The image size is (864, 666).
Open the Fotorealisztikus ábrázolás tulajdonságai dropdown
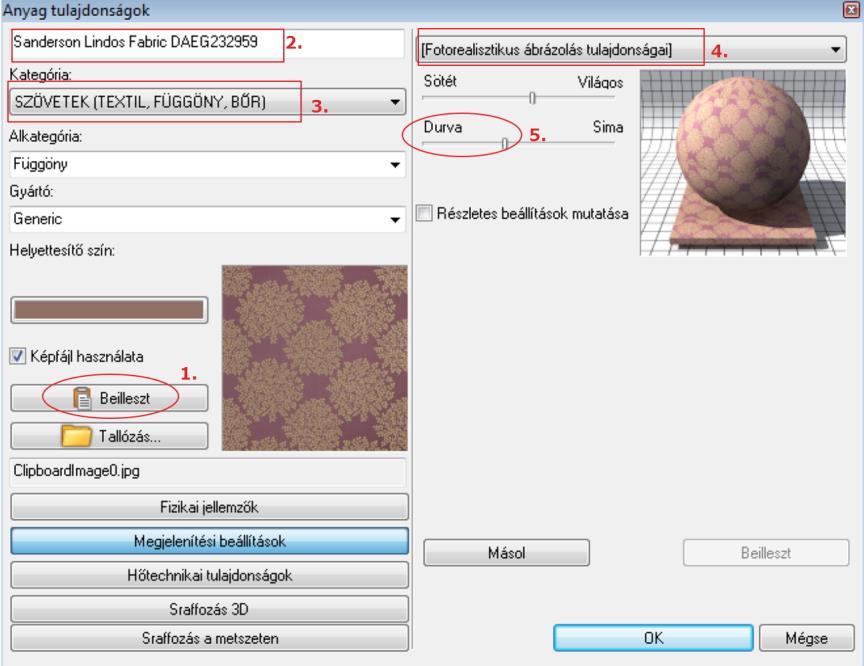coord(631,50)
